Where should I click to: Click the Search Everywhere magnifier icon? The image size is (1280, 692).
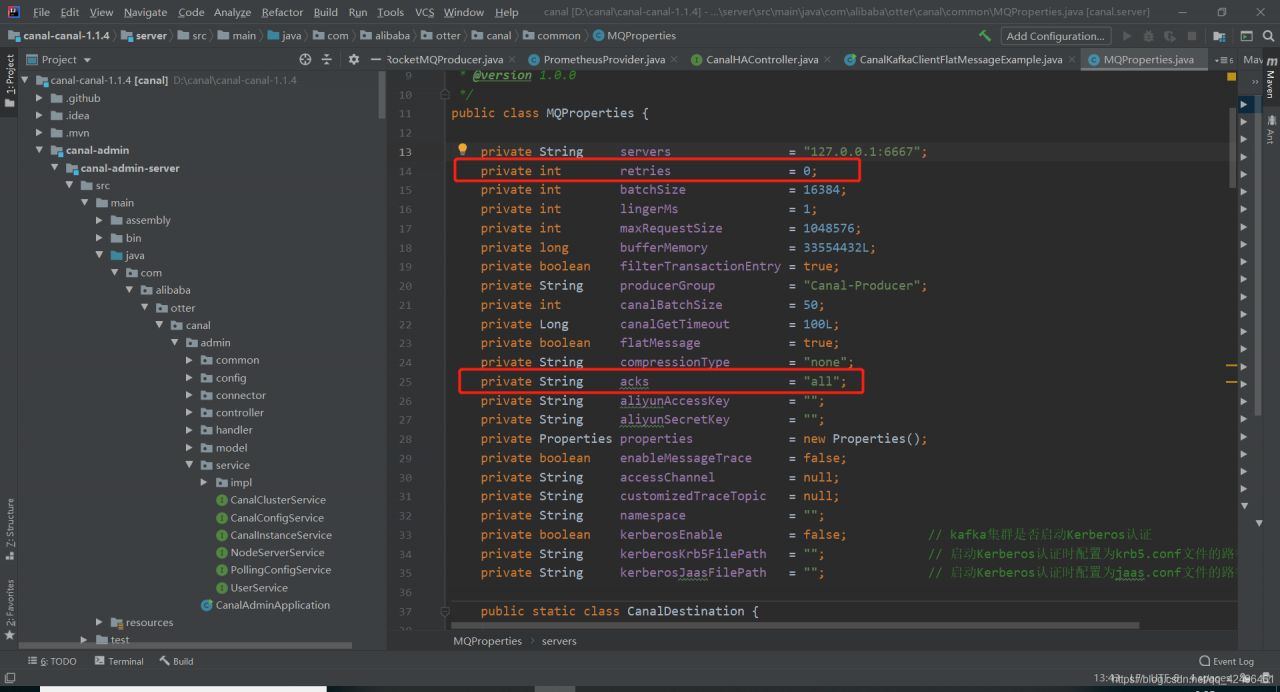coord(1267,36)
